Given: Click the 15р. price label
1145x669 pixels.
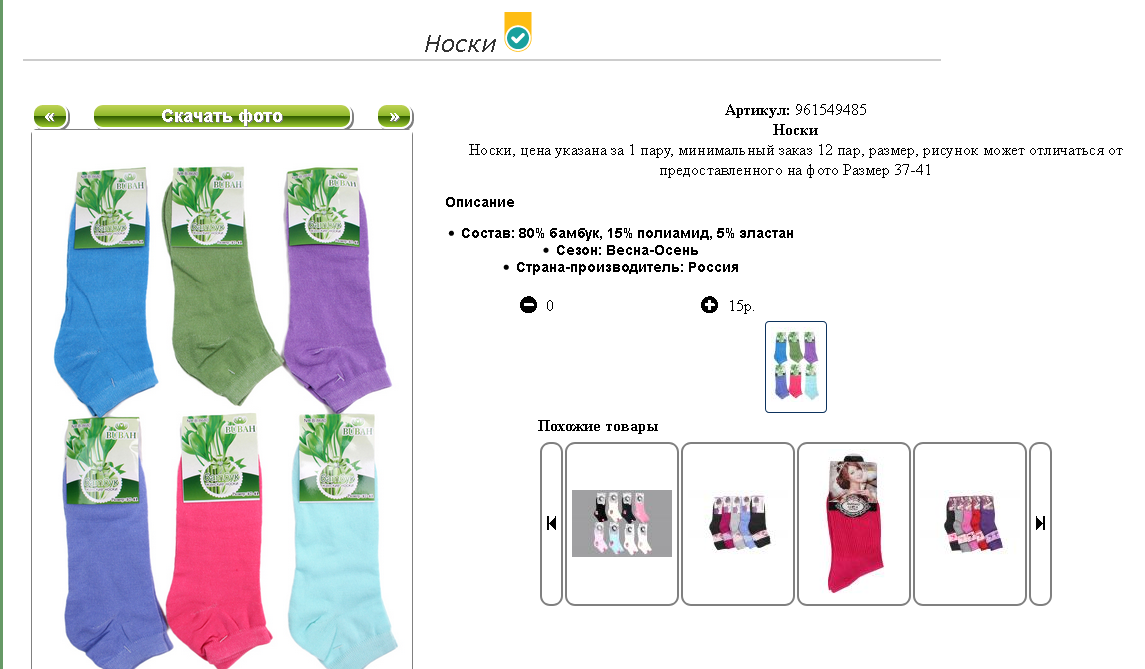Looking at the screenshot, I should pyautogui.click(x=741, y=306).
